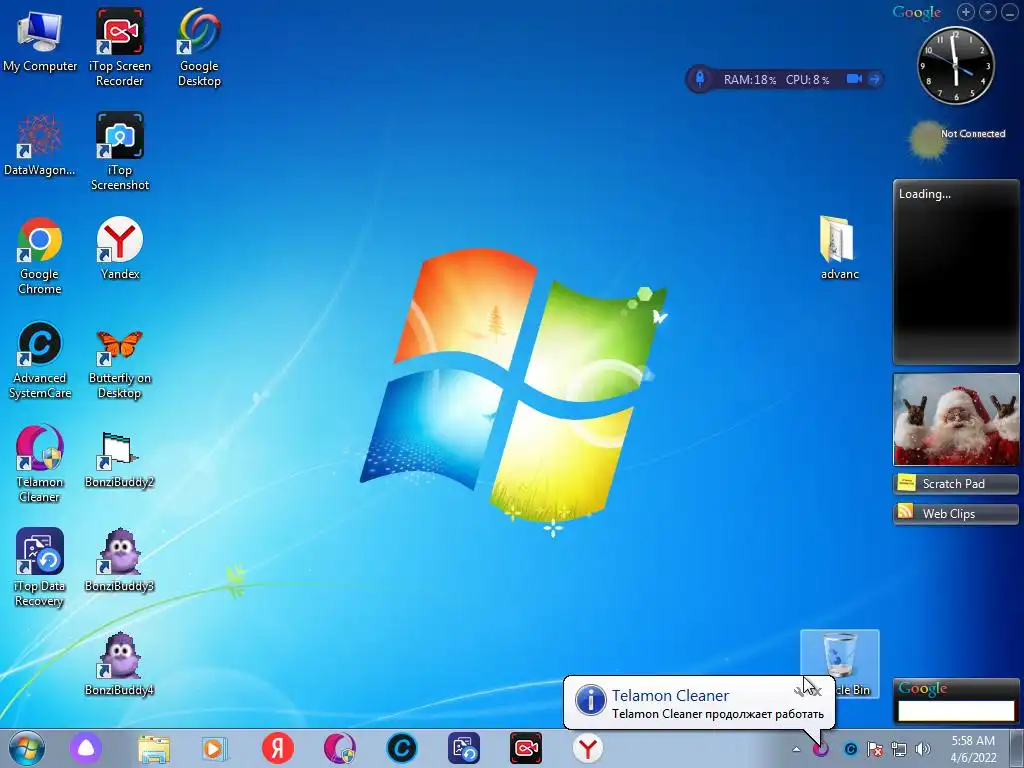Click the notification balloon info icon
1024x768 pixels.
tap(590, 700)
